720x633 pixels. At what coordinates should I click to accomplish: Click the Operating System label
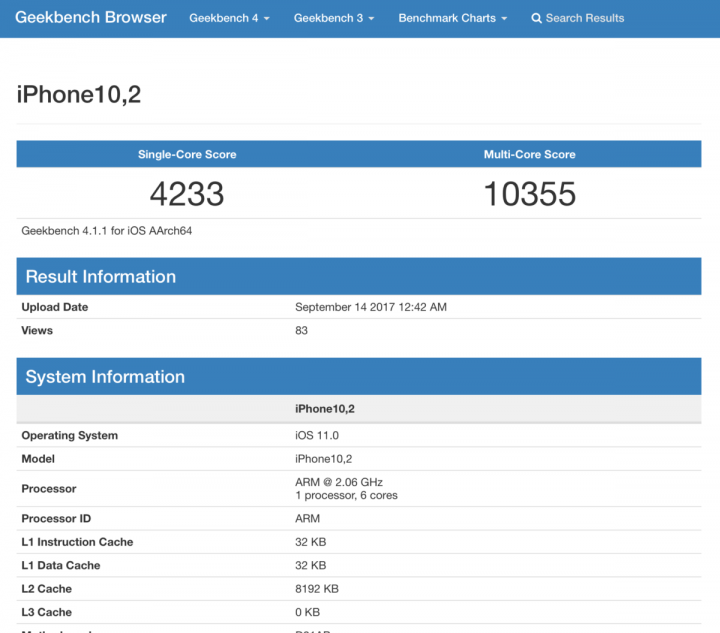pyautogui.click(x=69, y=435)
